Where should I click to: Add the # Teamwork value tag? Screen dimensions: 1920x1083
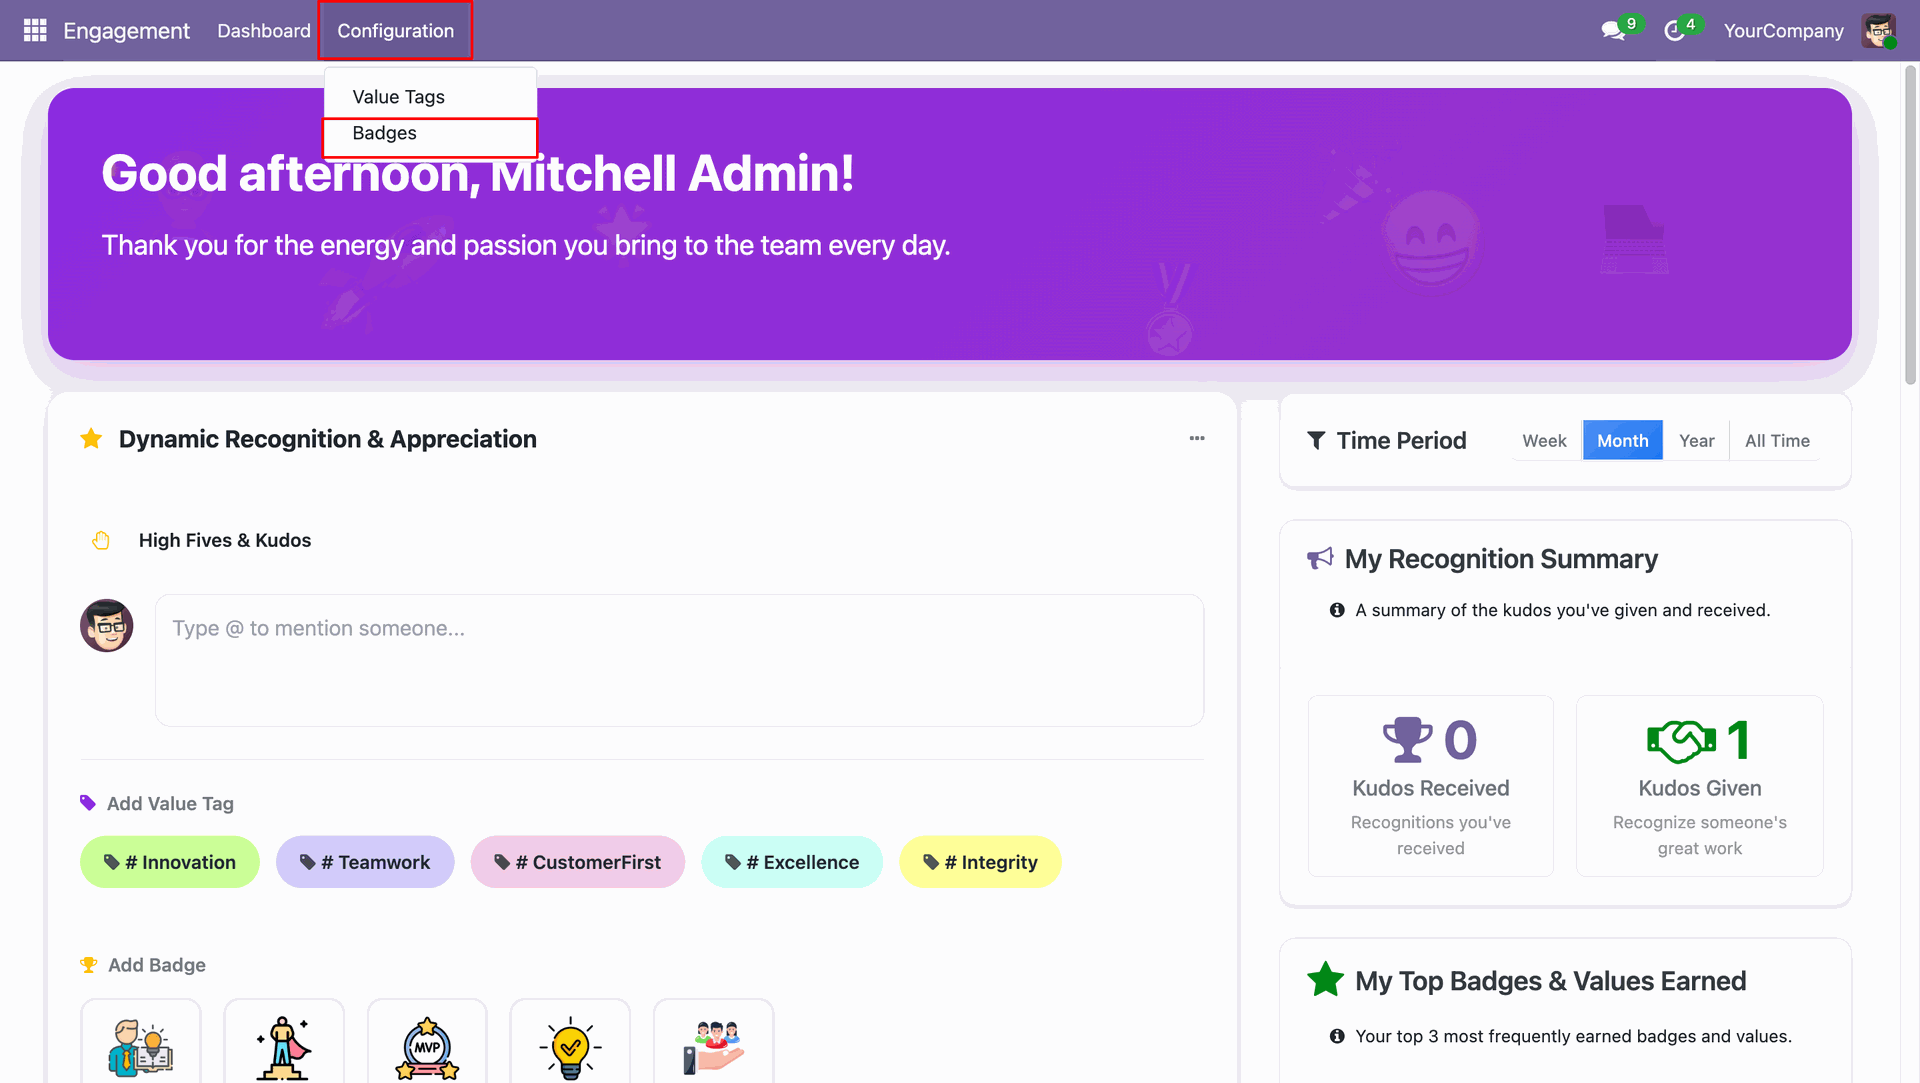coord(365,862)
